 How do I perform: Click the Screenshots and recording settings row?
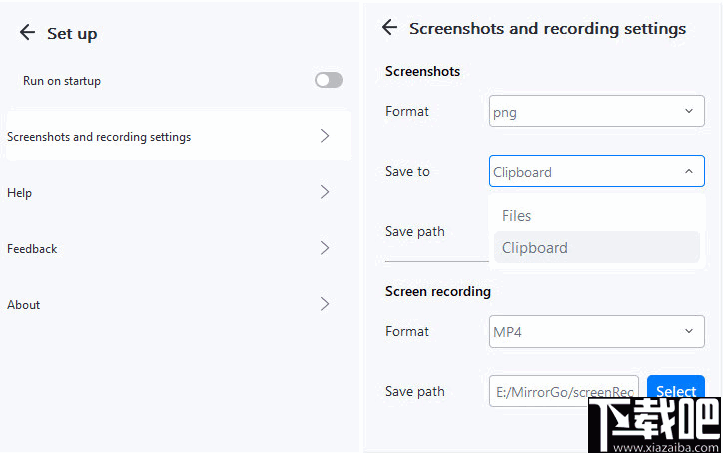pos(150,136)
